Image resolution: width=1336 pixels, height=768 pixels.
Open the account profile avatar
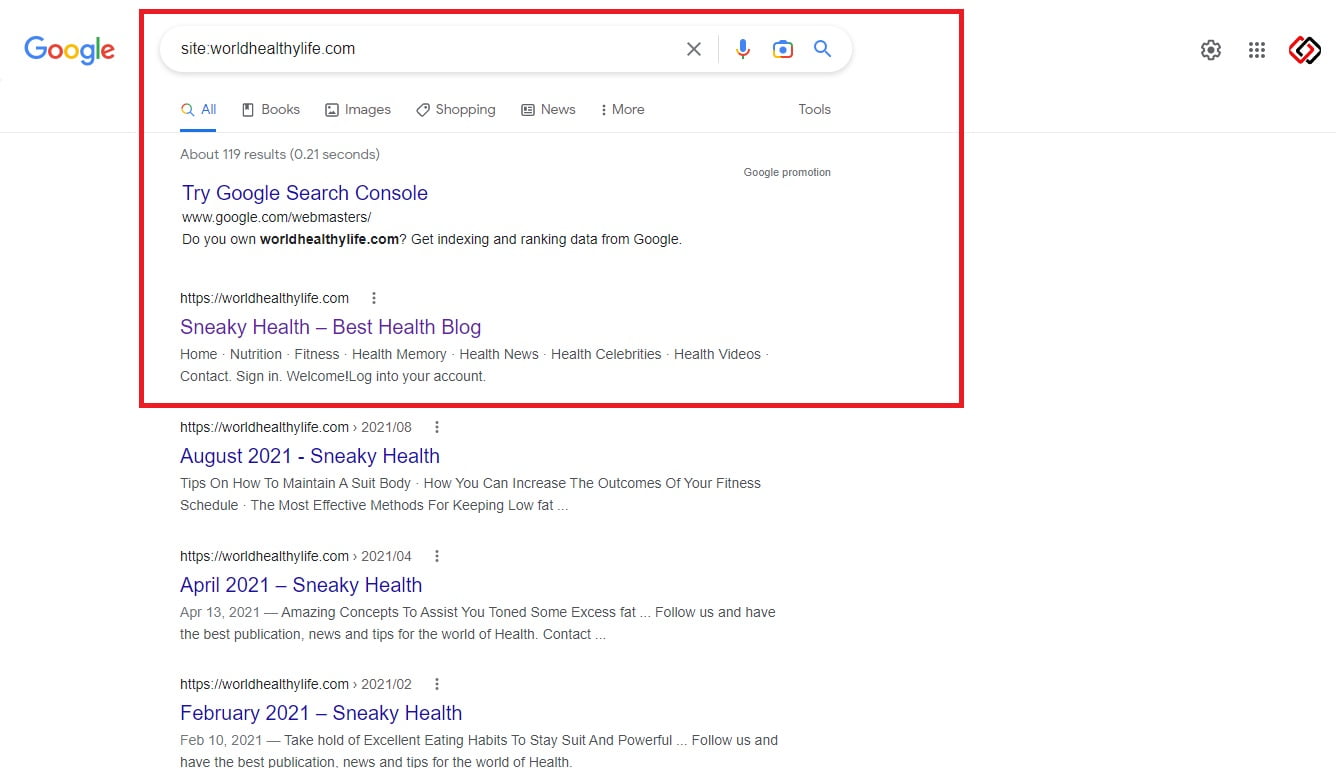(x=1305, y=50)
